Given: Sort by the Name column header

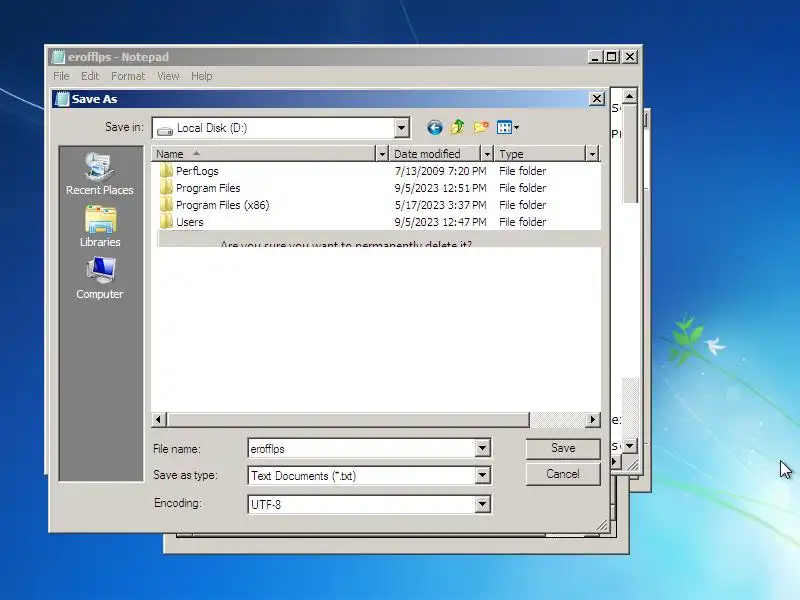Looking at the screenshot, I should point(263,154).
